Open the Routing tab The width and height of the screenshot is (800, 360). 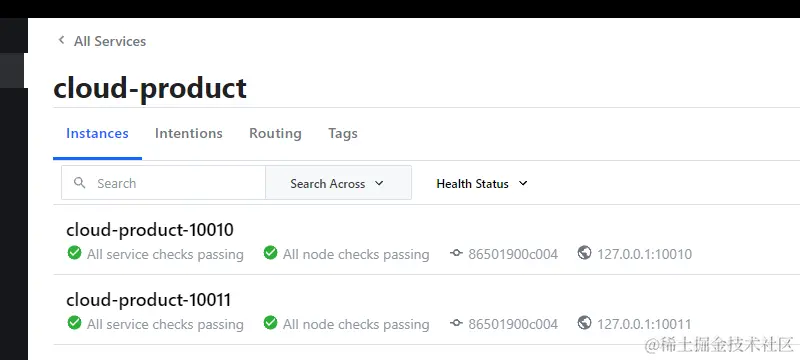[276, 134]
